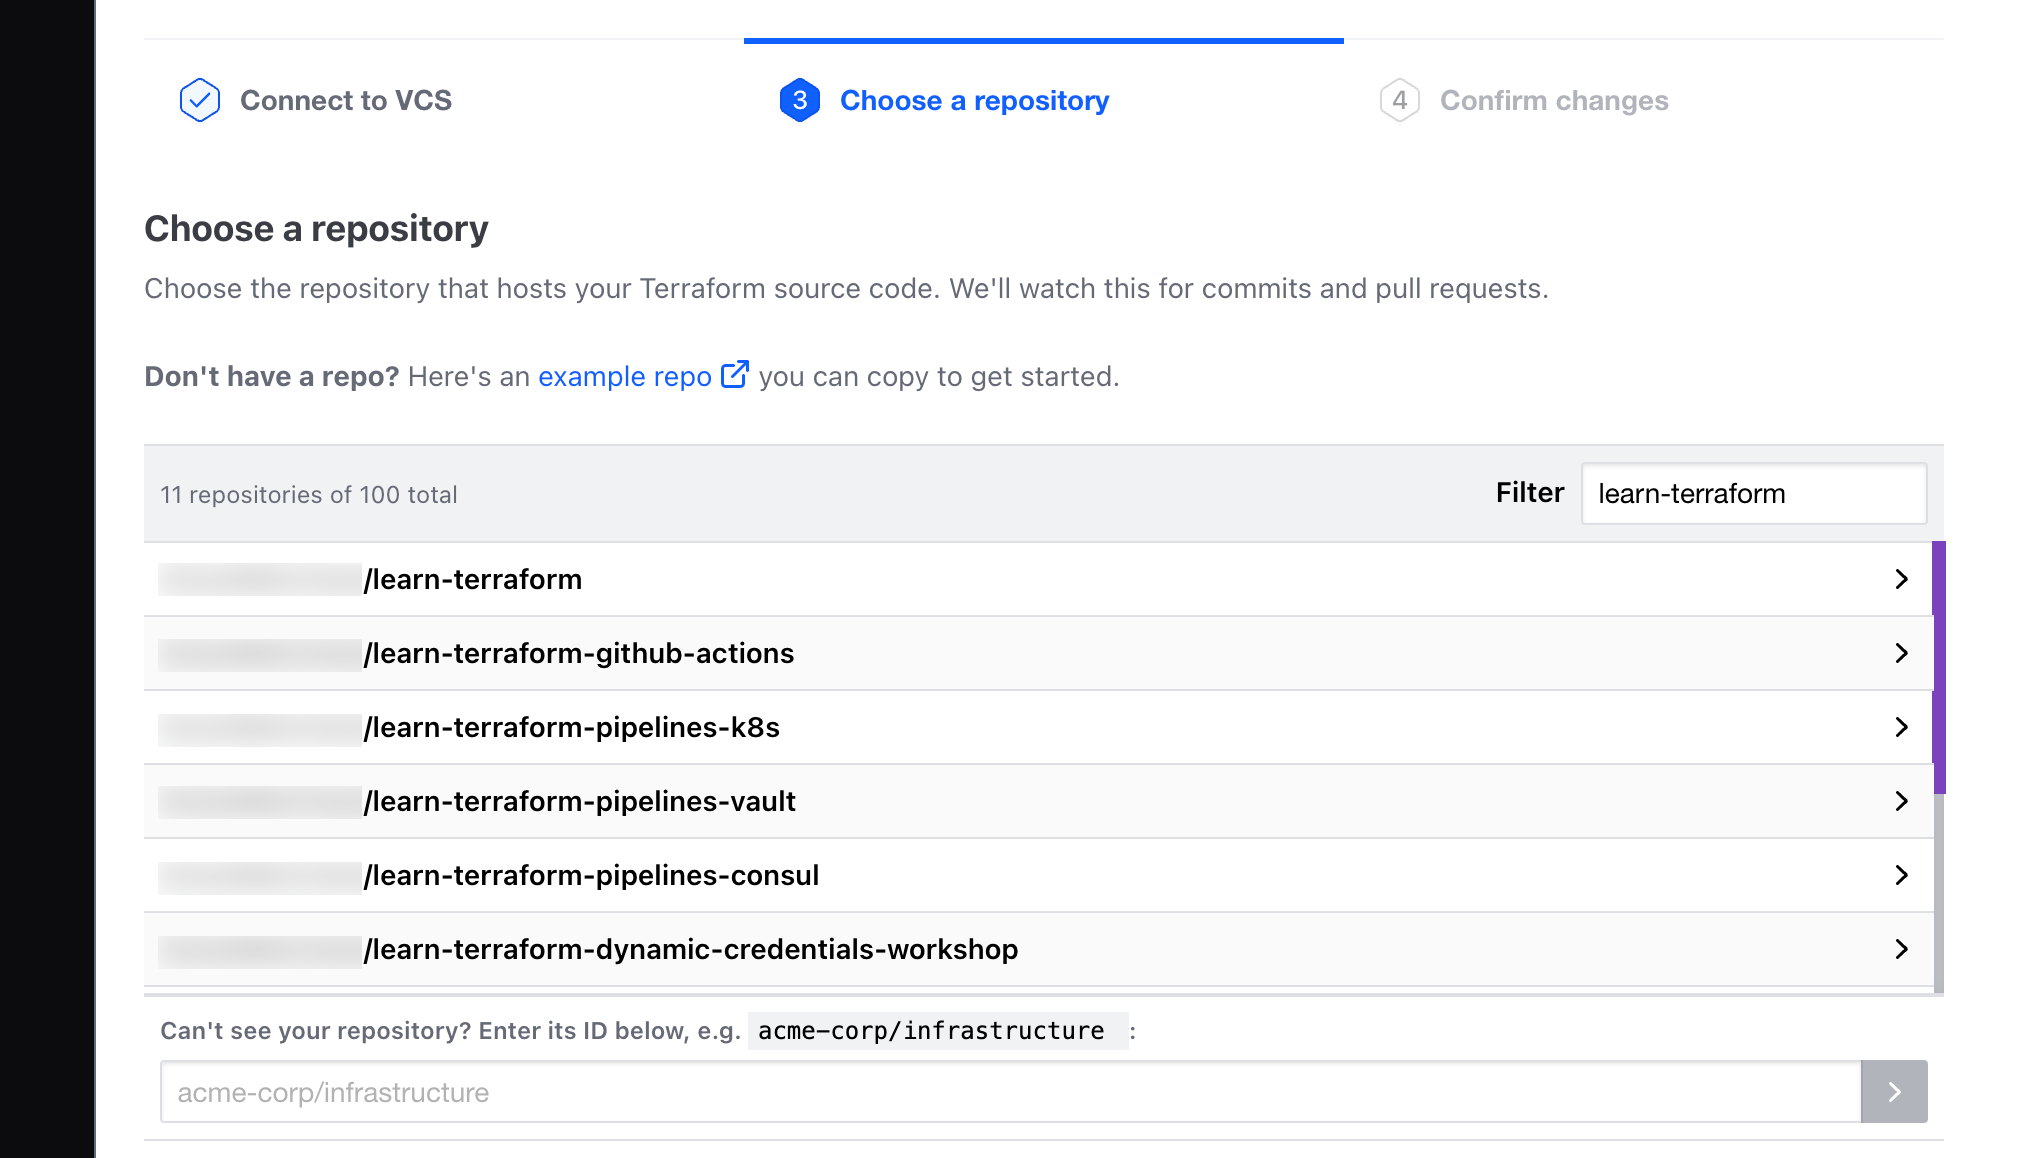Click the step 4 hexagon icon

(1399, 100)
